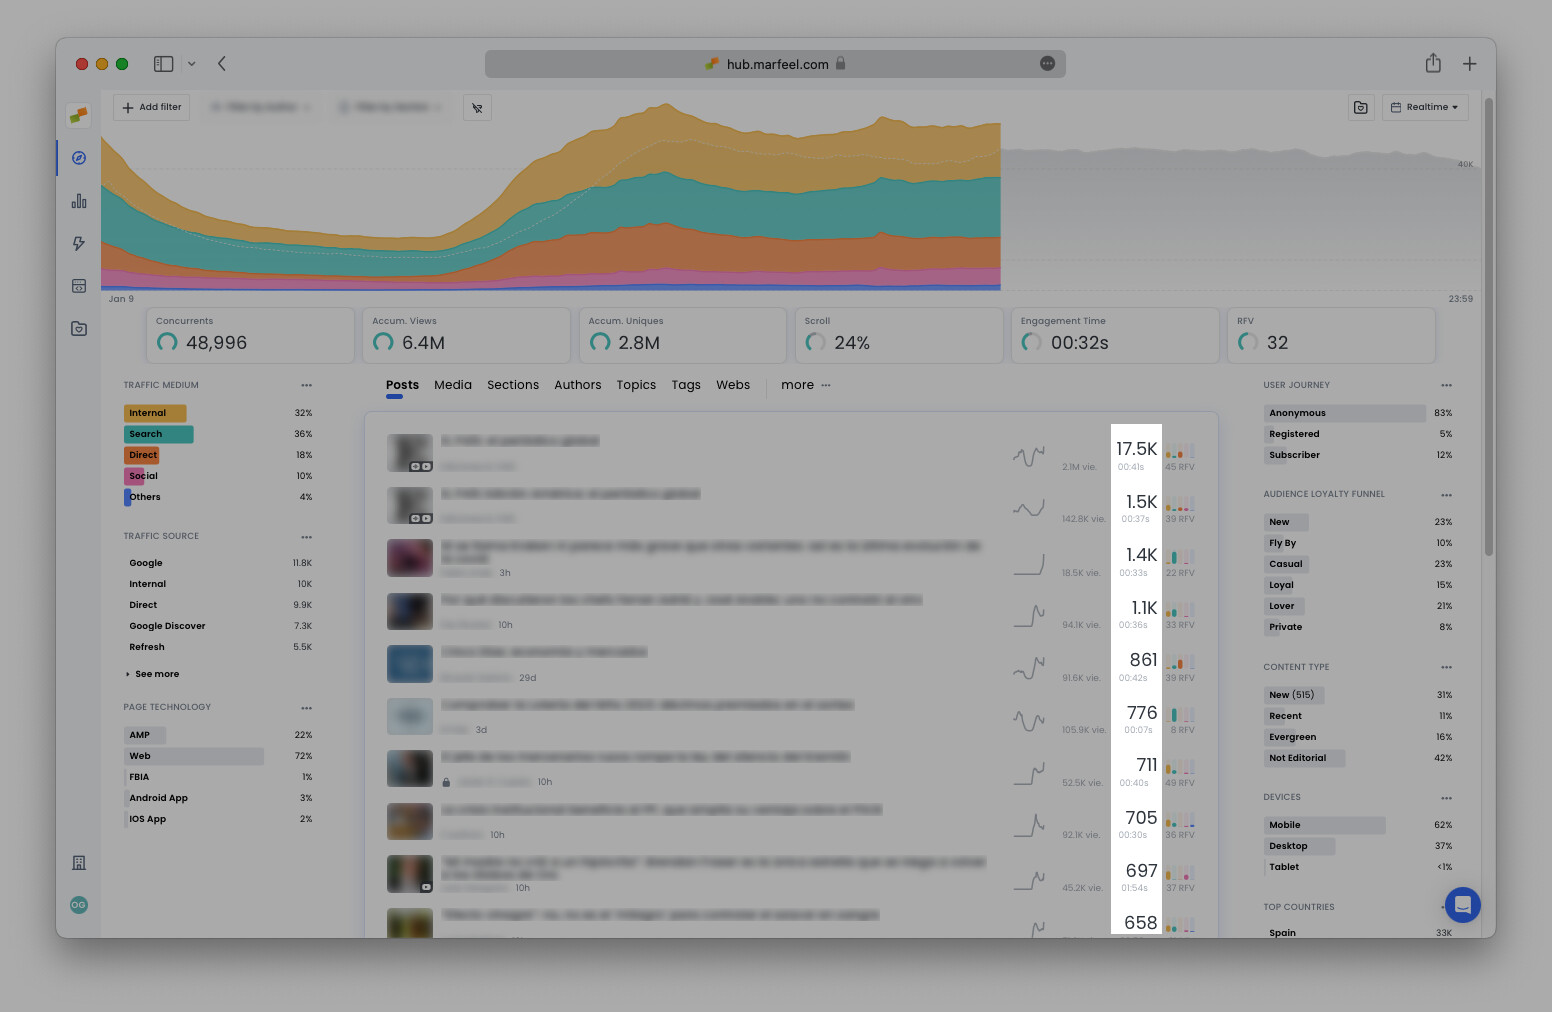Toggle the Search traffic medium filter
1552x1012 pixels.
(158, 434)
